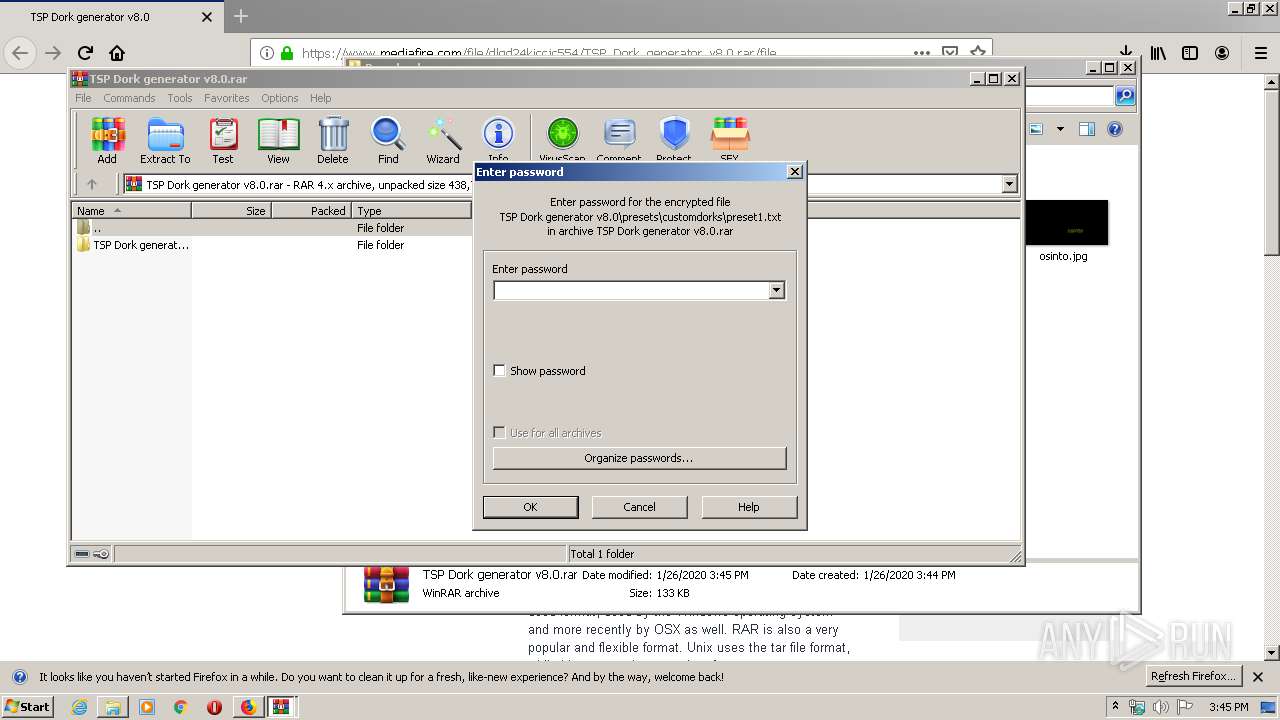Open the WinRAR Favorites menu
The image size is (1280, 720).
pos(227,98)
